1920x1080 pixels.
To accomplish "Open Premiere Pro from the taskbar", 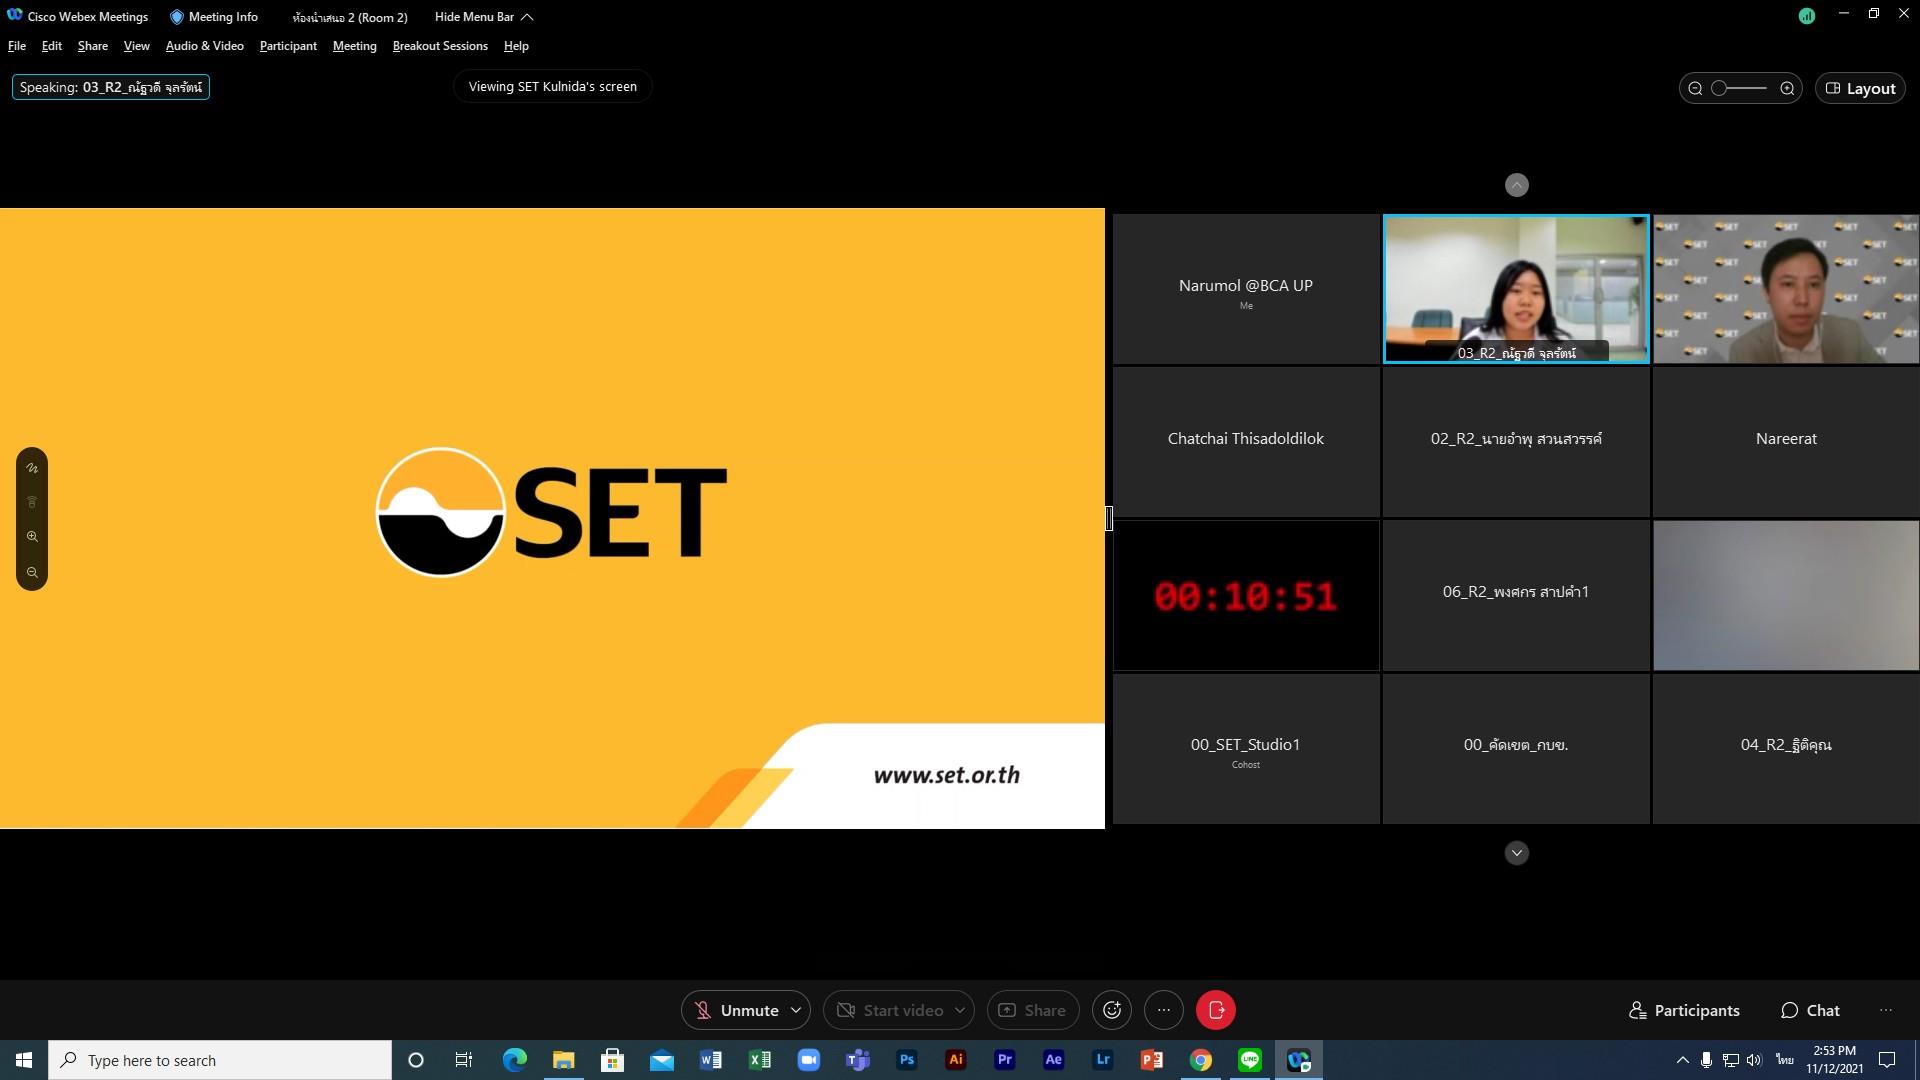I will point(1004,1060).
